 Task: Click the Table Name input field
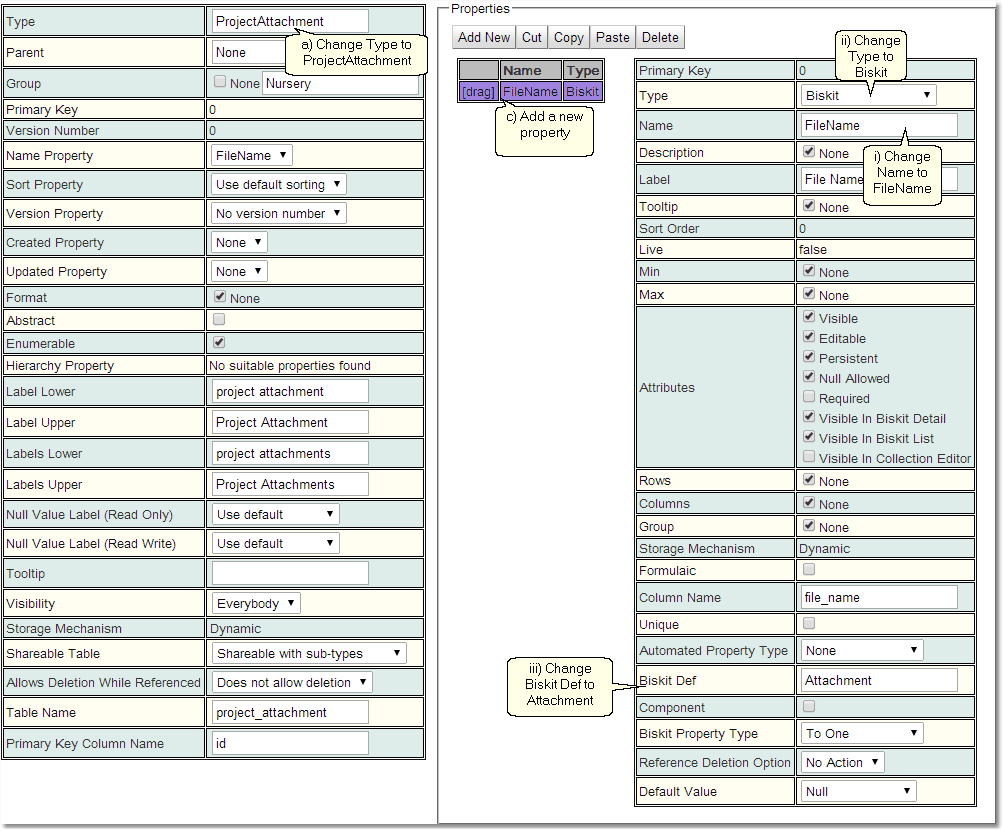(290, 712)
